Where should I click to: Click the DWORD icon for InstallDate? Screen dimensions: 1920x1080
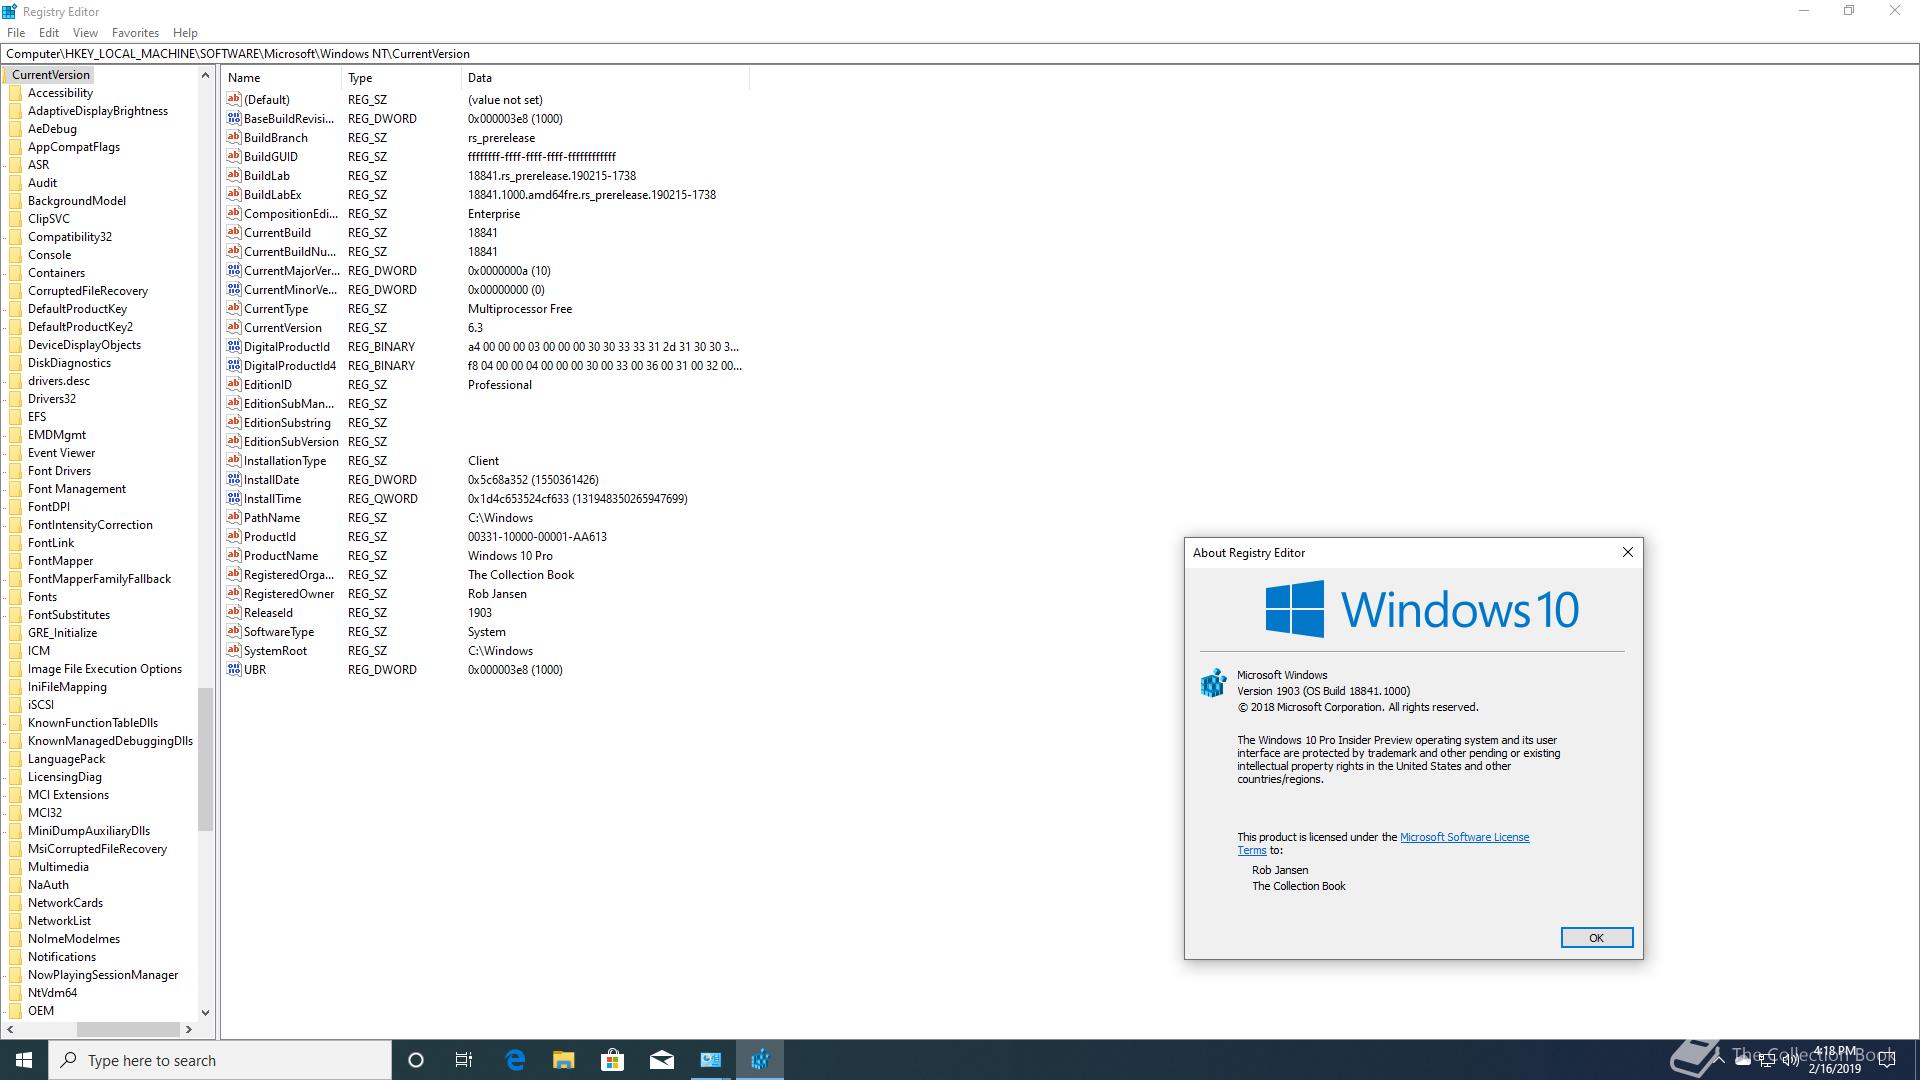coord(234,480)
